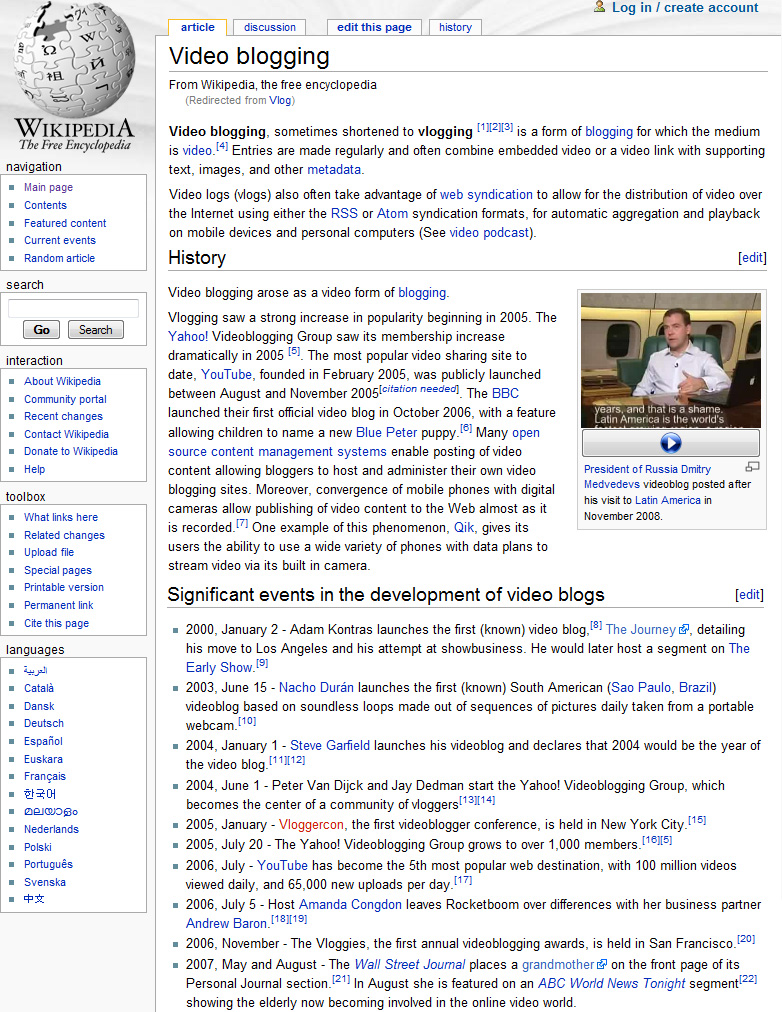Open the RSS link

pyautogui.click(x=344, y=214)
